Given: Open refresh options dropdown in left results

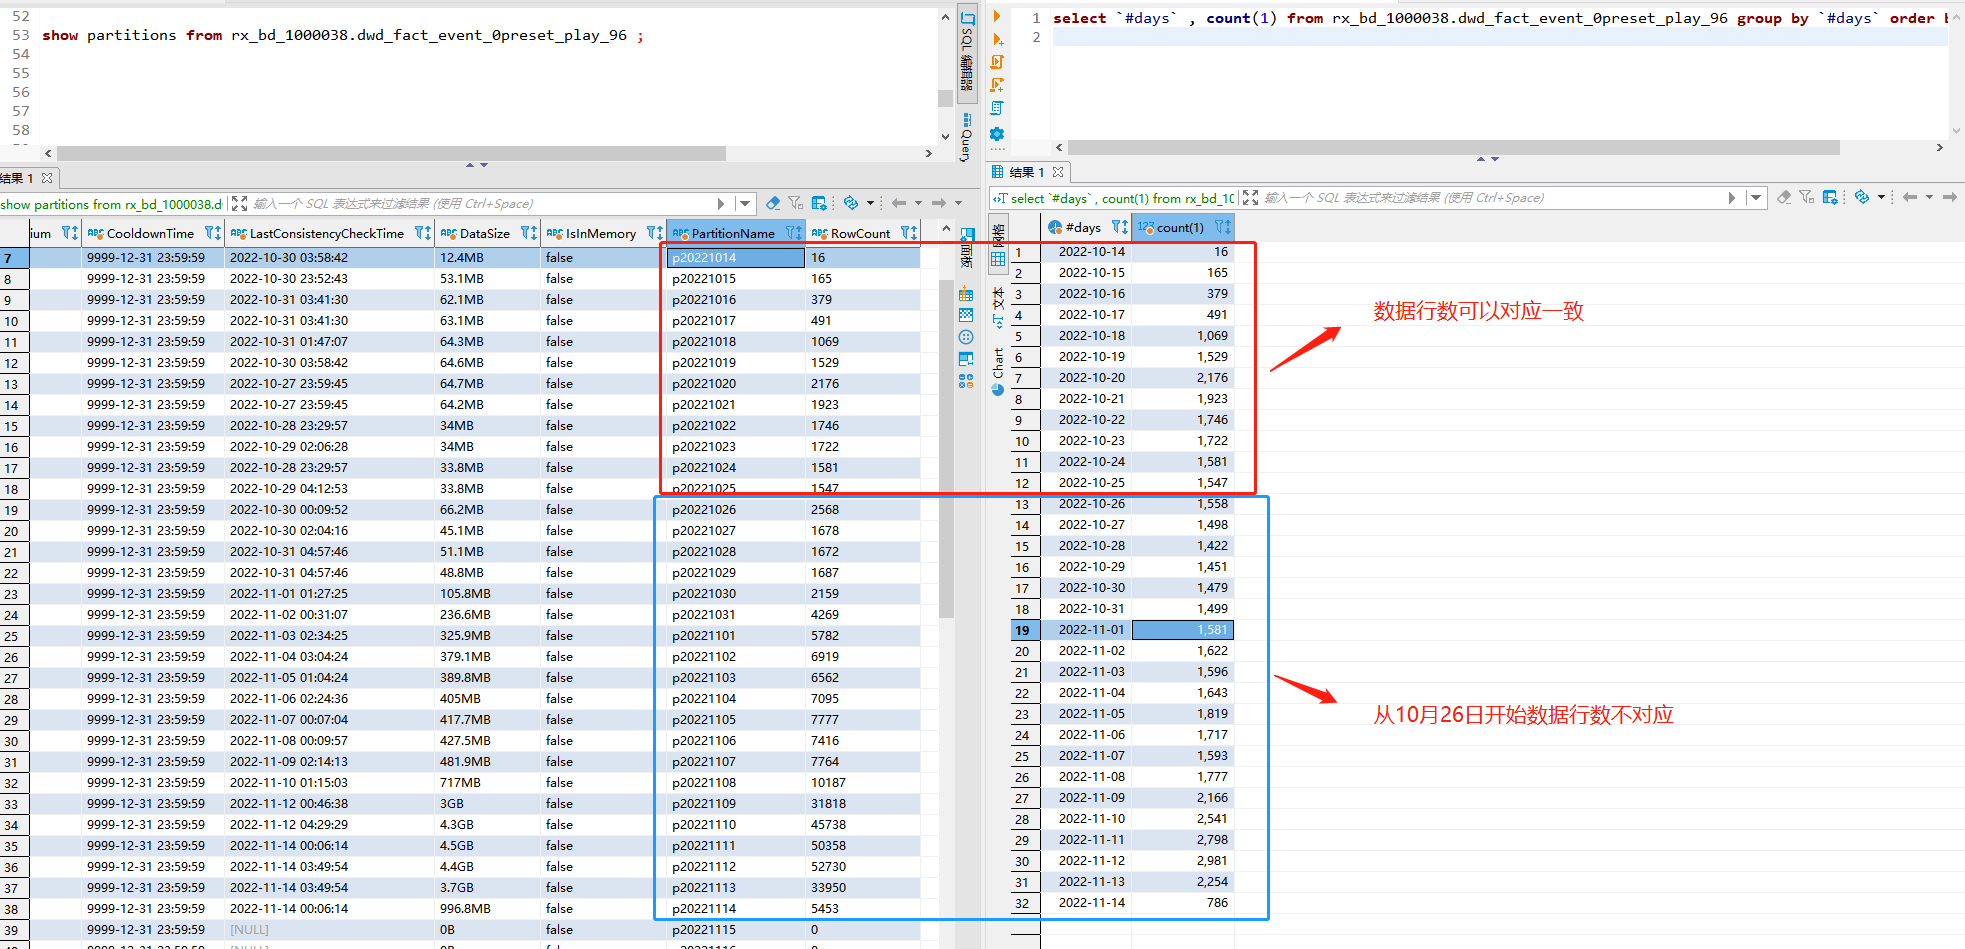Looking at the screenshot, I should [x=870, y=203].
